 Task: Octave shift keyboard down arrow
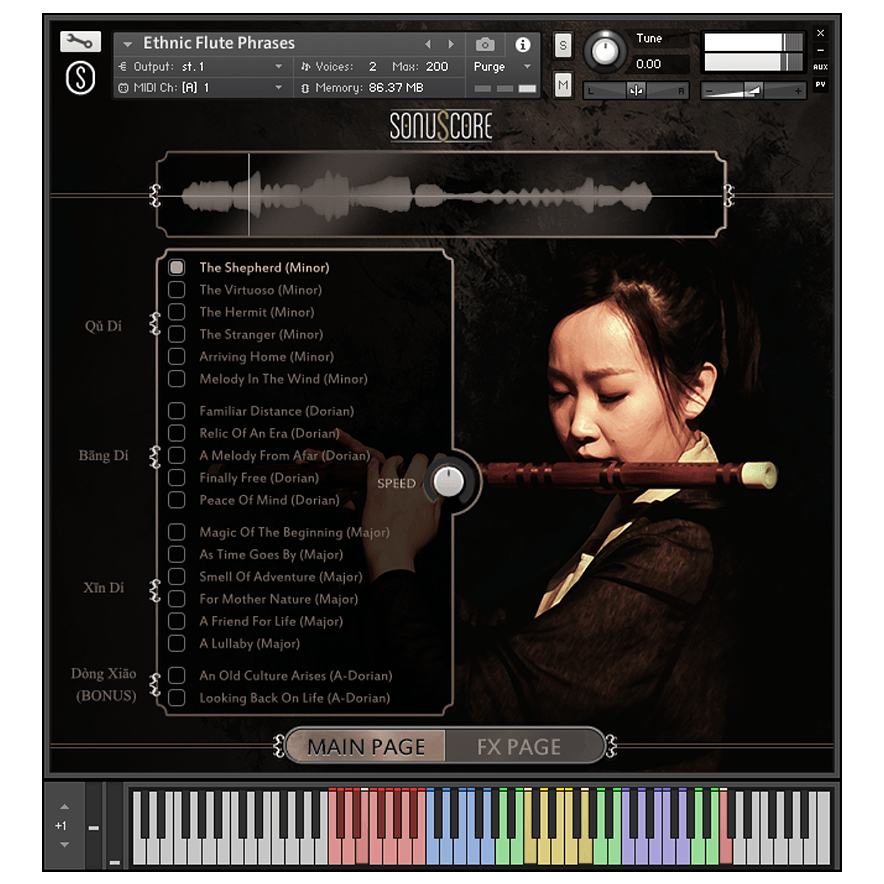click(64, 845)
